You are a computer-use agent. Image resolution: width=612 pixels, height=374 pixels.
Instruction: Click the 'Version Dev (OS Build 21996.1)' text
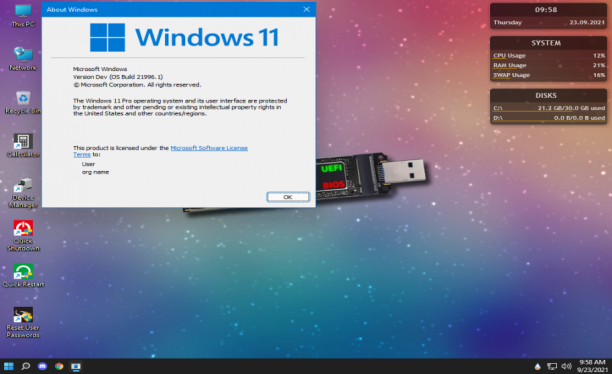point(118,77)
